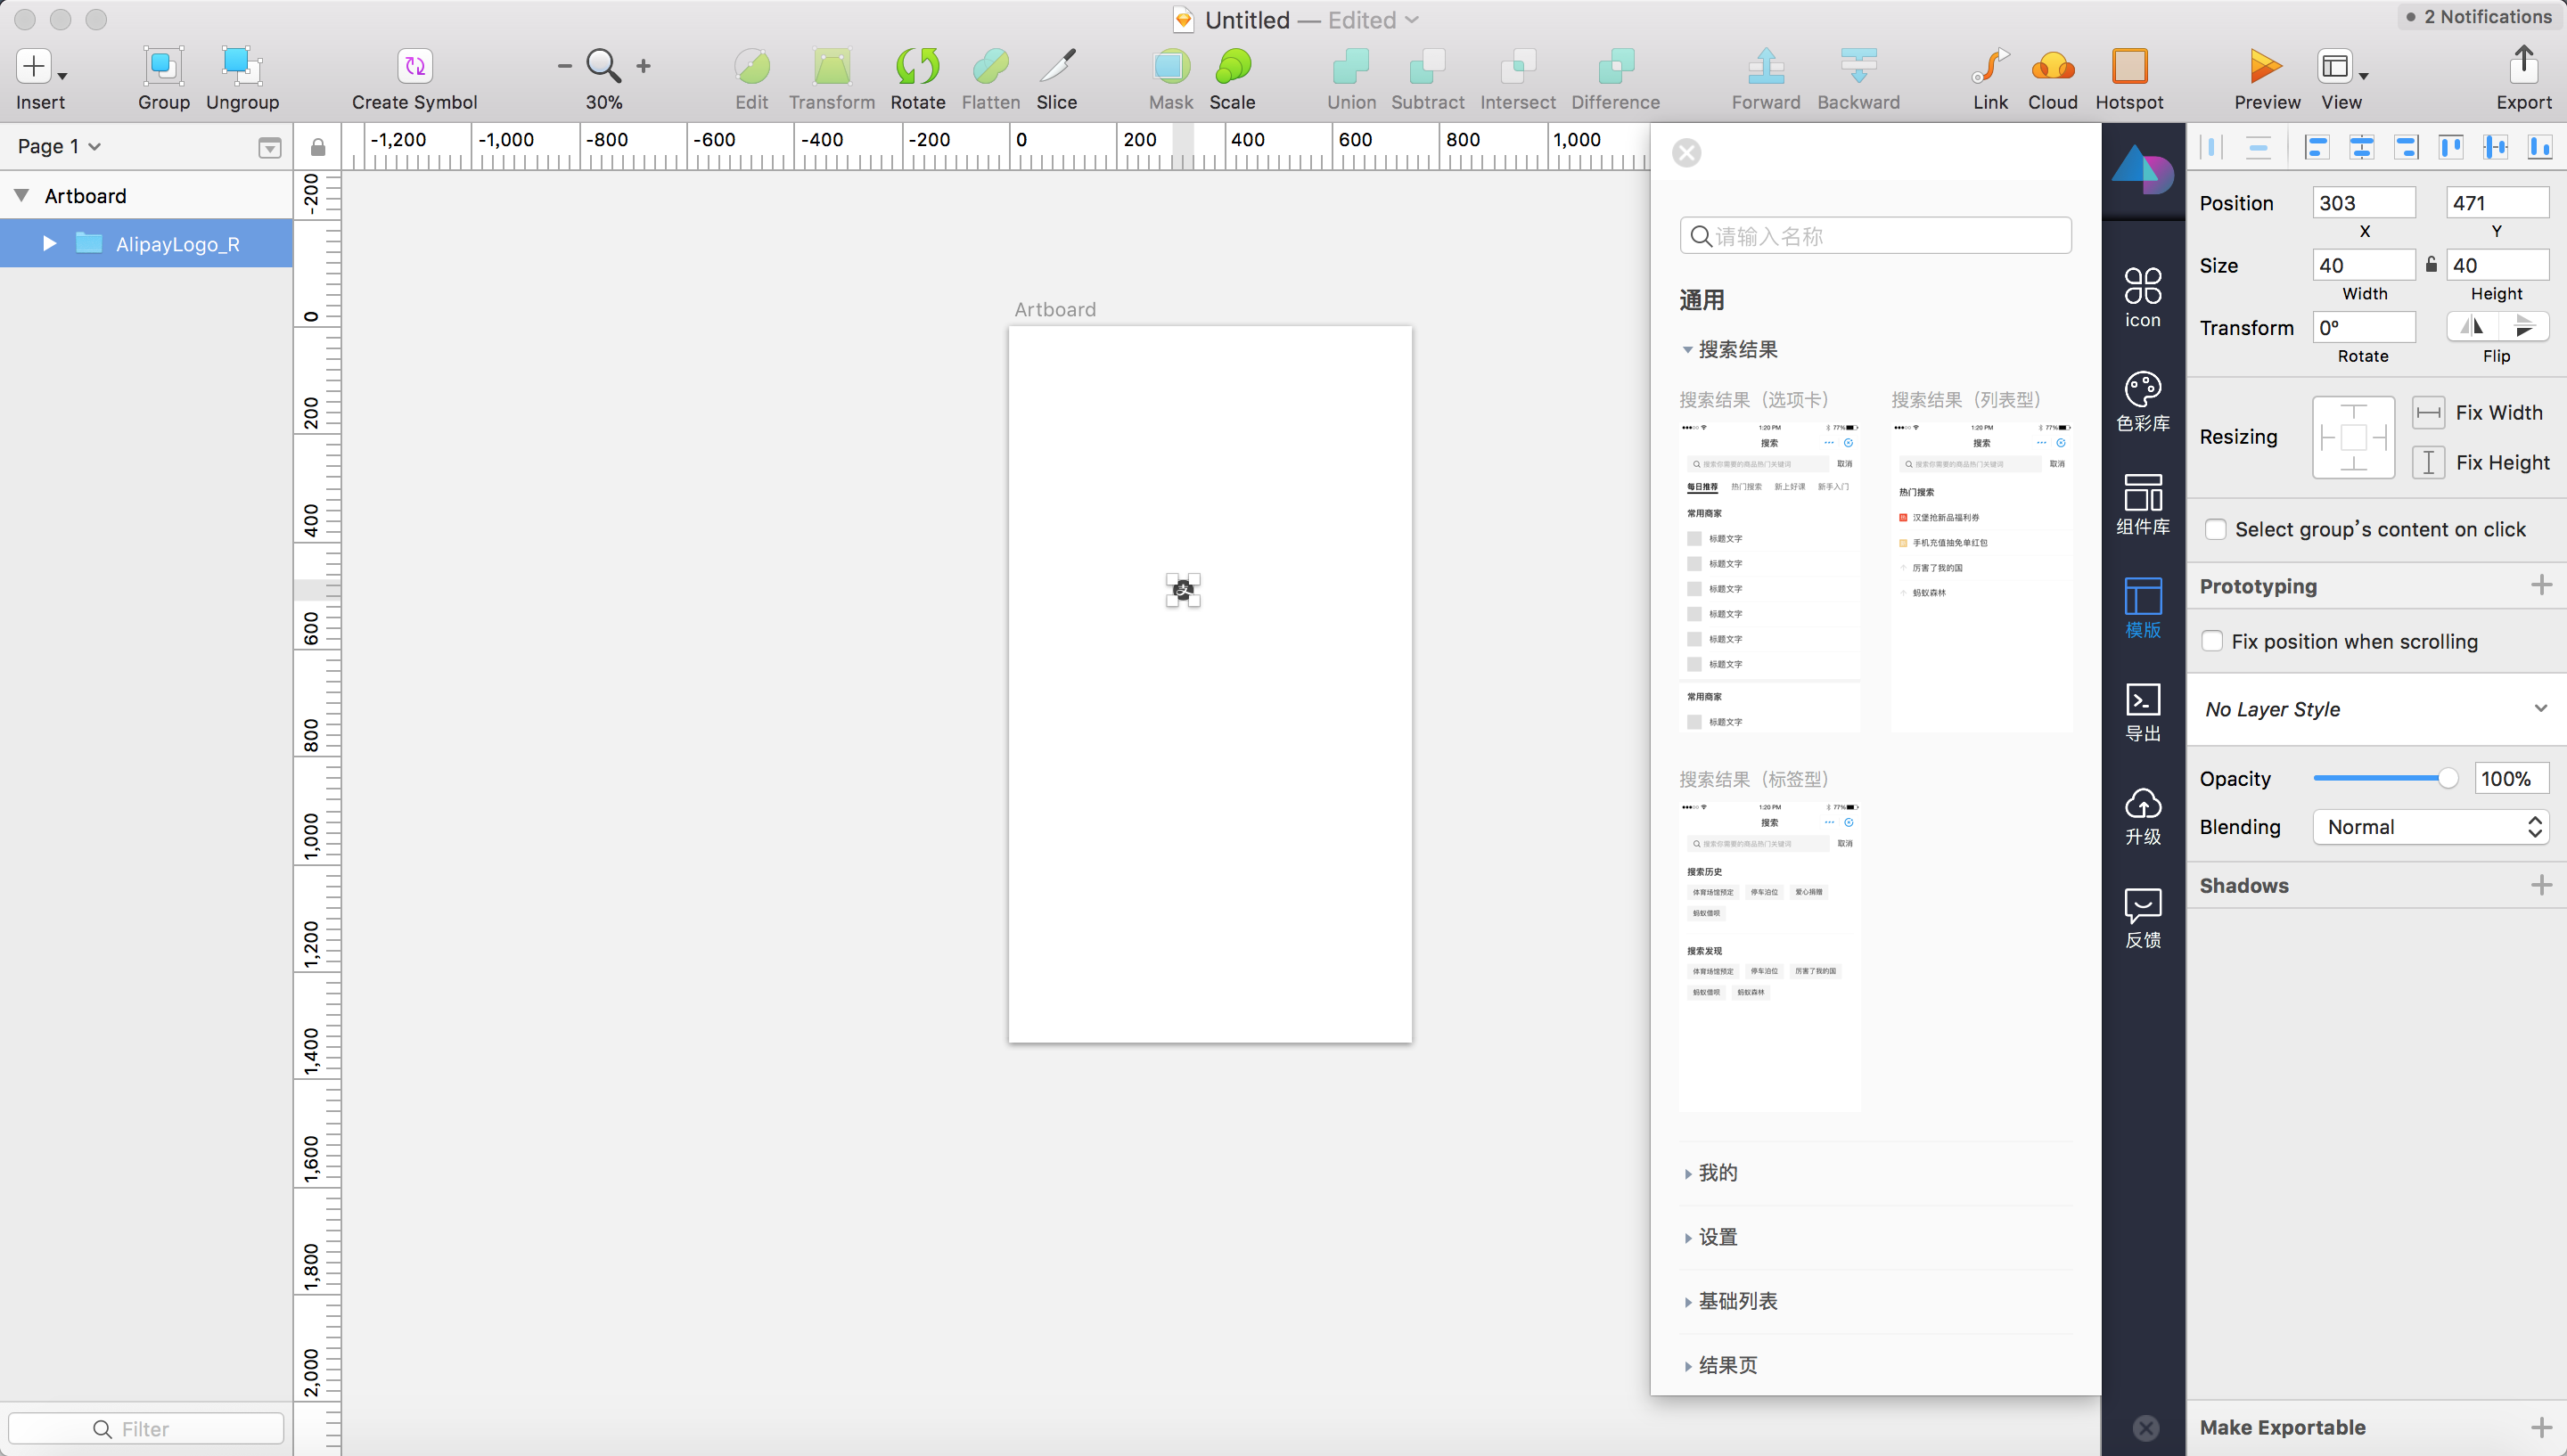Expand the AlipayLogo_R layer group
Viewport: 2567px width, 1456px height.
(x=49, y=243)
